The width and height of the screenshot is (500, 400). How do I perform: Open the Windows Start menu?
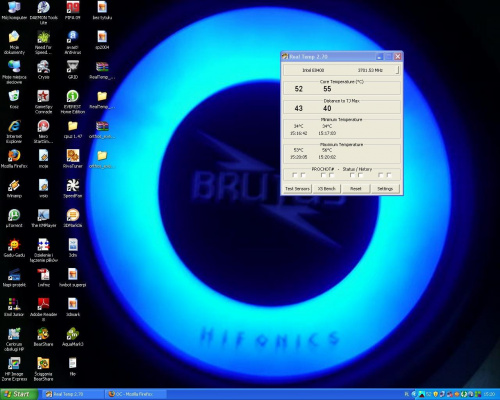pos(18,394)
